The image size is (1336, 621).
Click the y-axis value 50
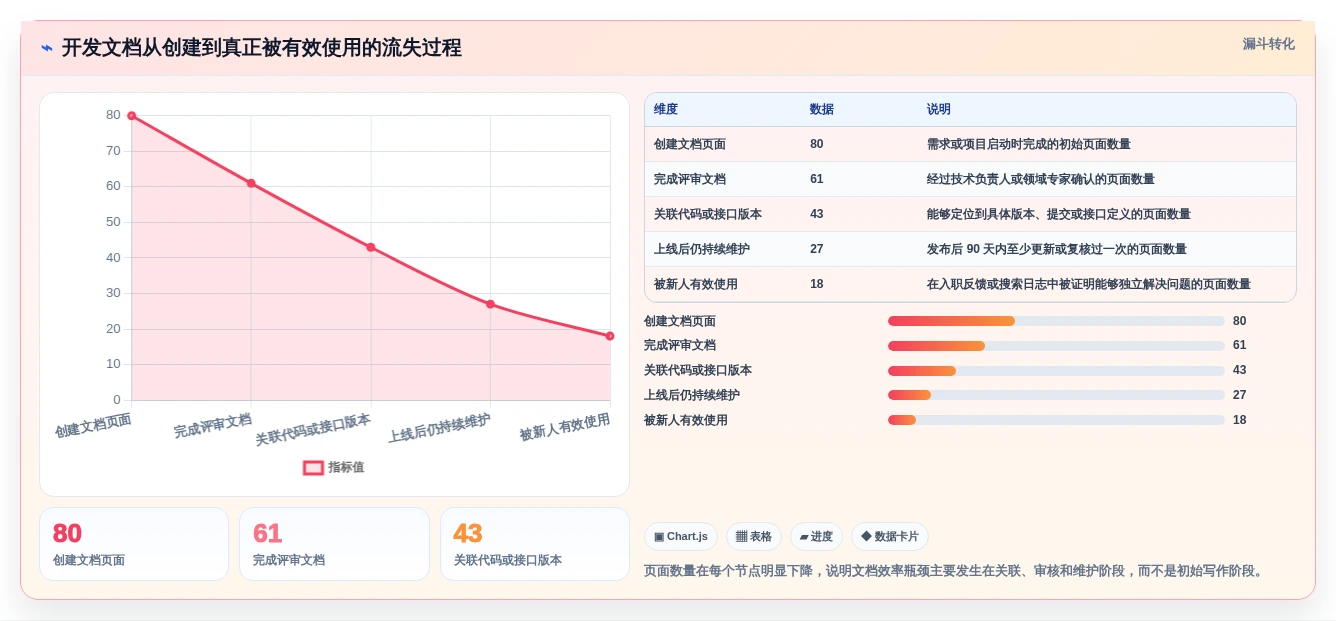[113, 222]
